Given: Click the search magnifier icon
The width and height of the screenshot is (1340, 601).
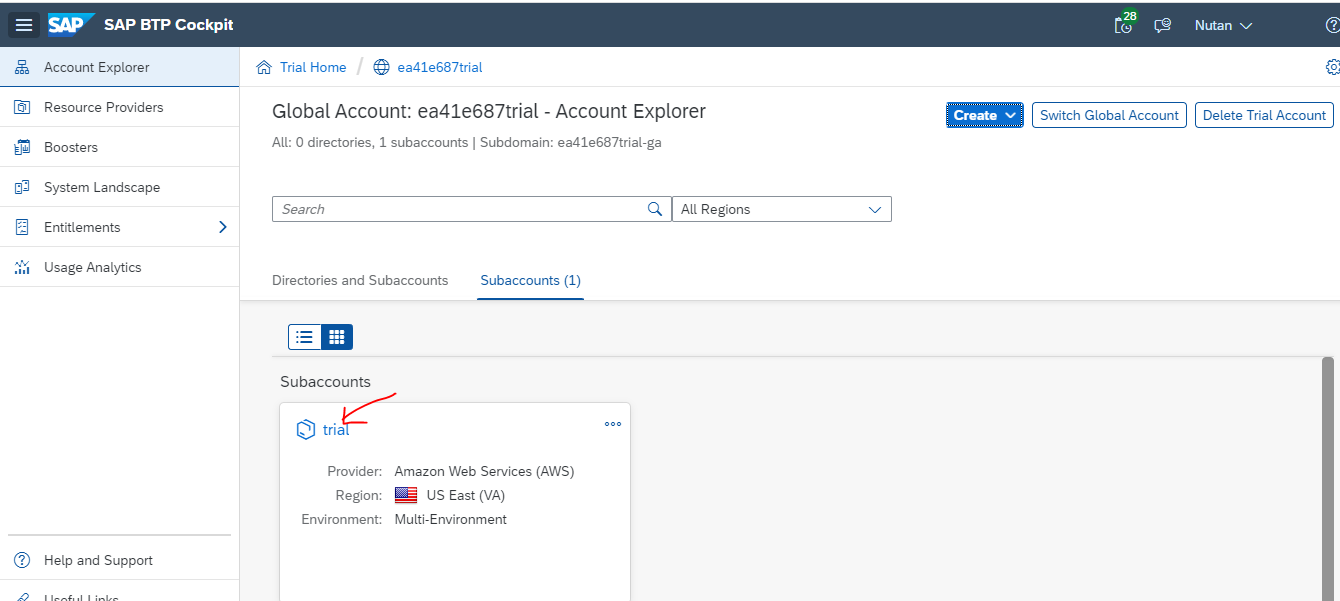Looking at the screenshot, I should tap(655, 209).
